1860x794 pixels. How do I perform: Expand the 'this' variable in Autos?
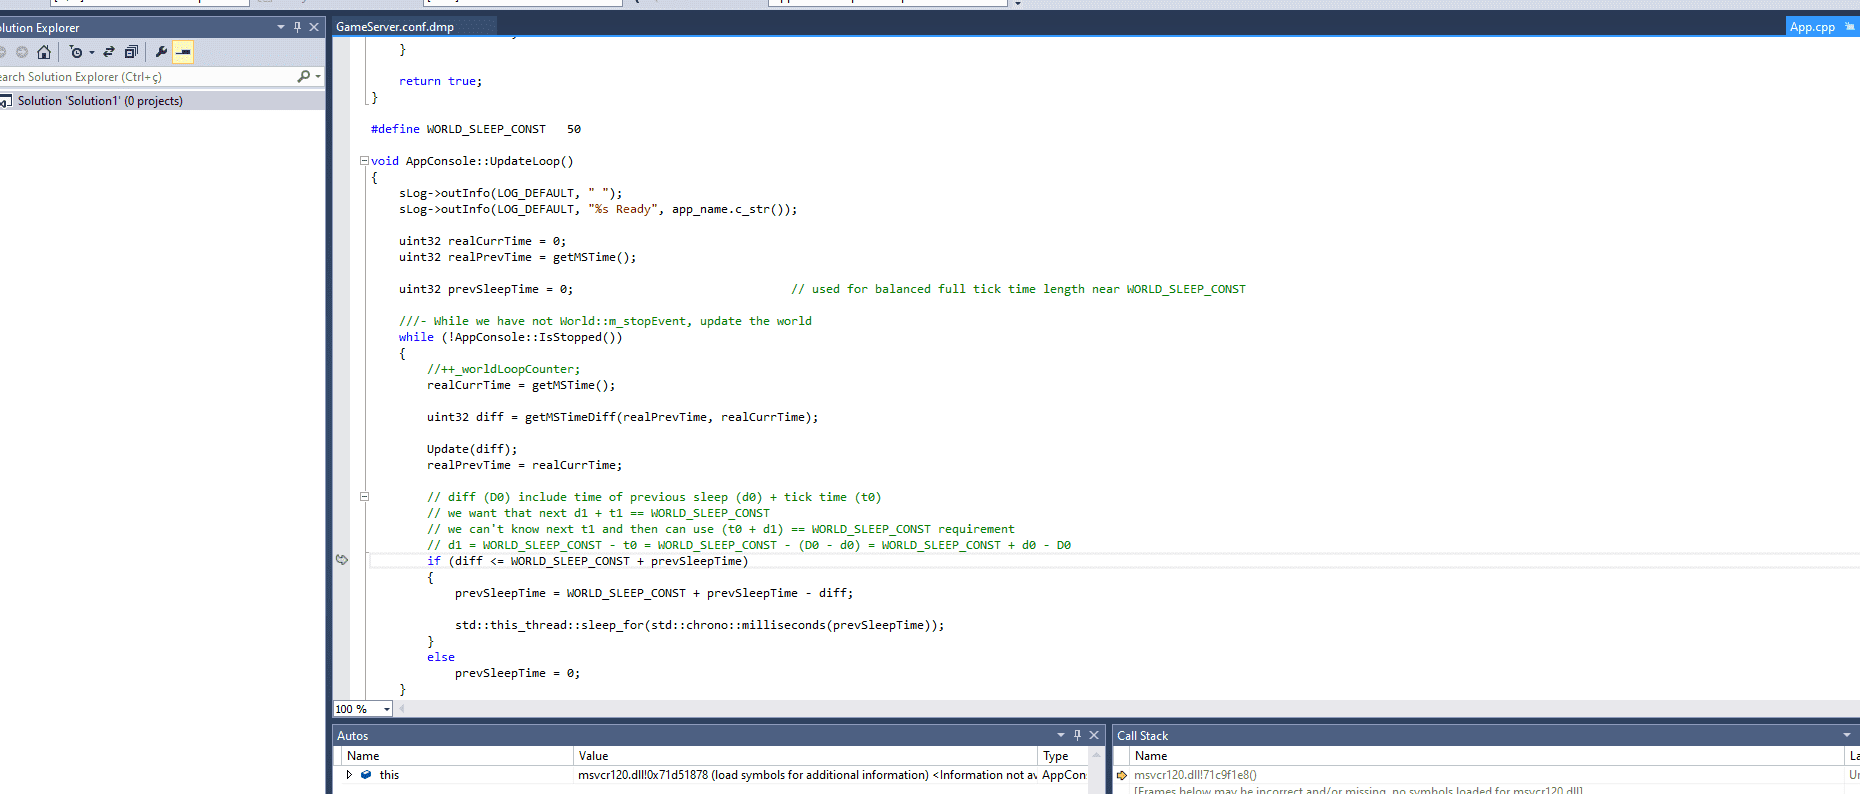tap(349, 775)
